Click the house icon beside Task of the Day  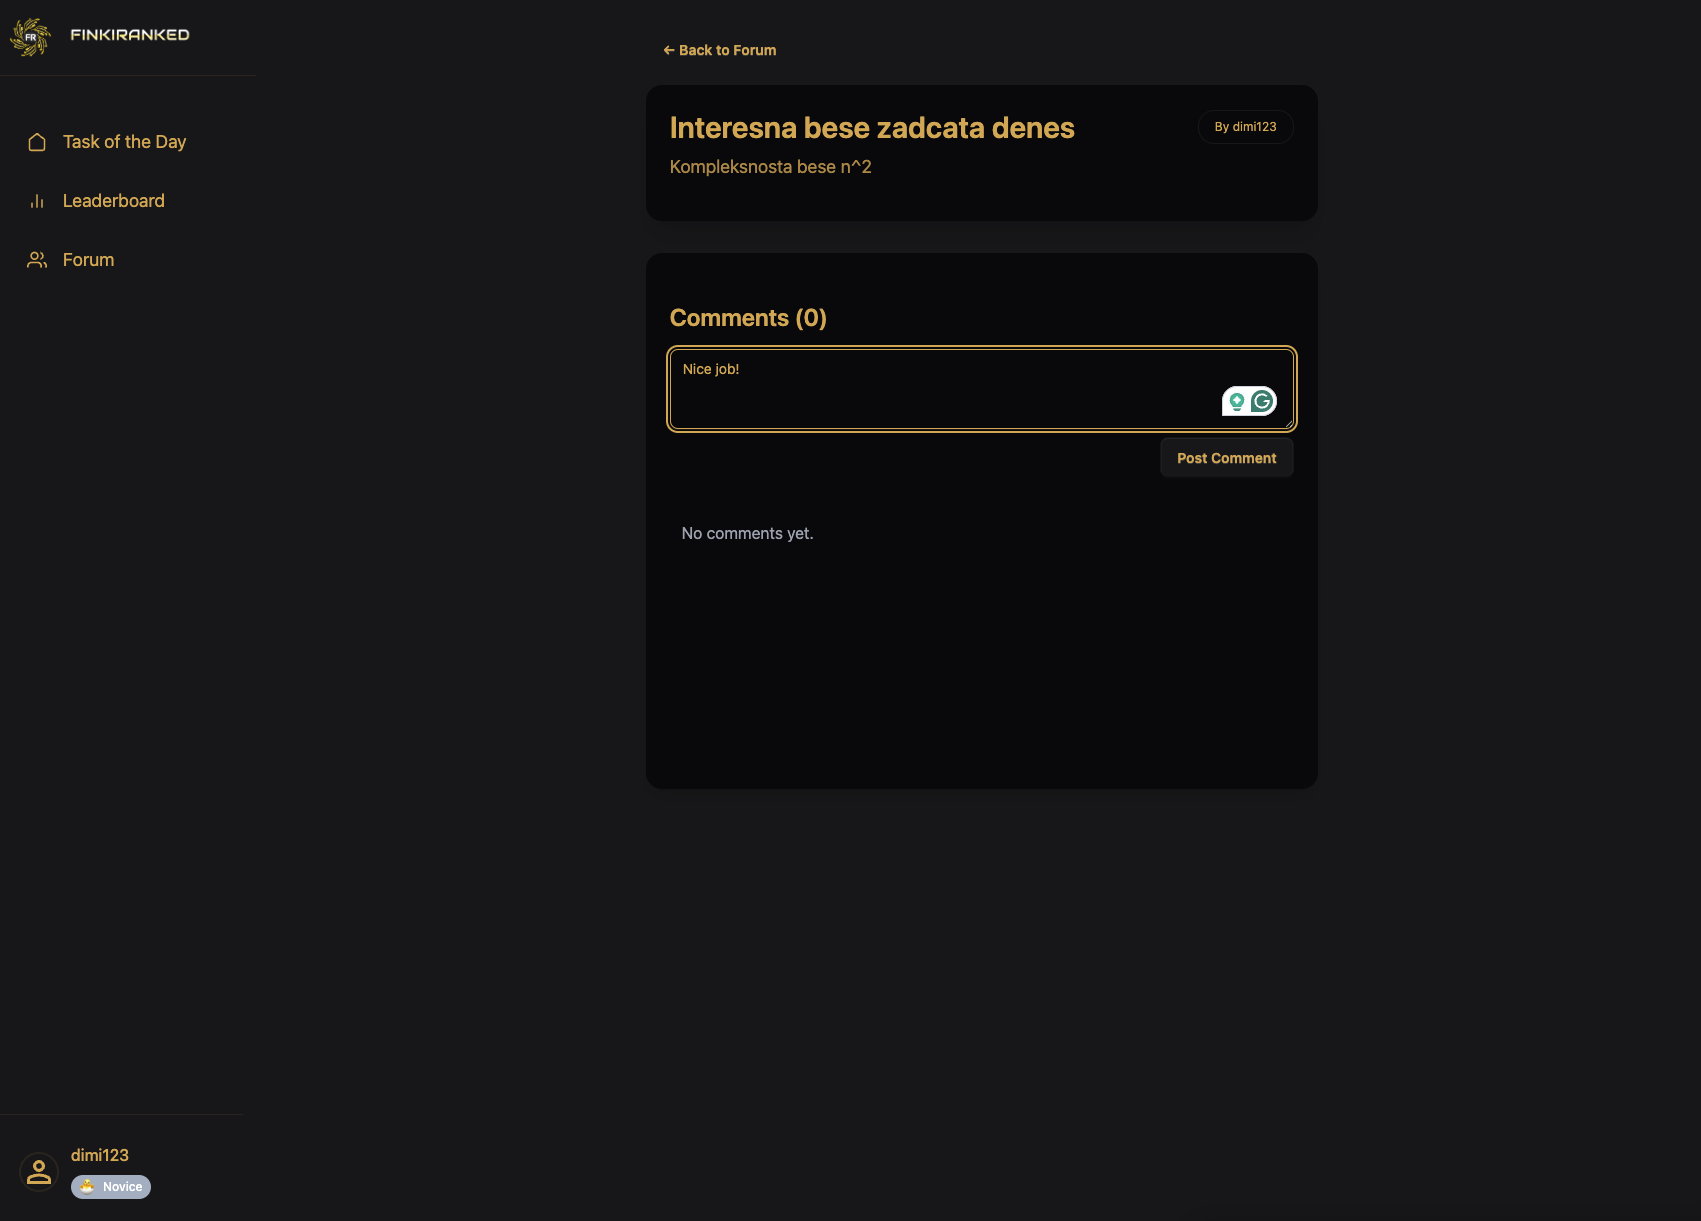pos(37,142)
